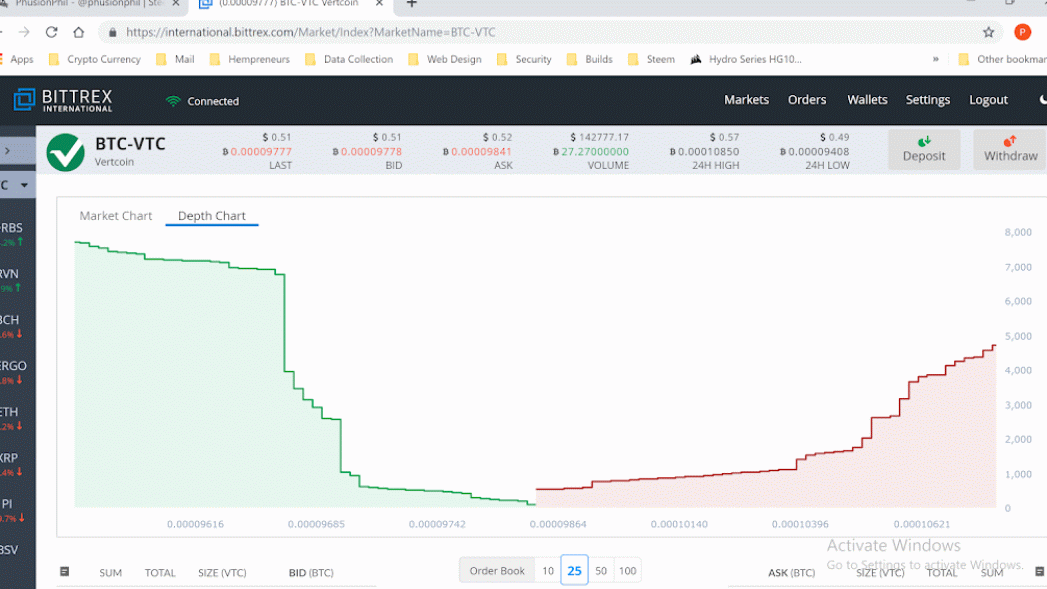Open a new browser tab
Screen dimensions: 1047x589
coord(411,4)
